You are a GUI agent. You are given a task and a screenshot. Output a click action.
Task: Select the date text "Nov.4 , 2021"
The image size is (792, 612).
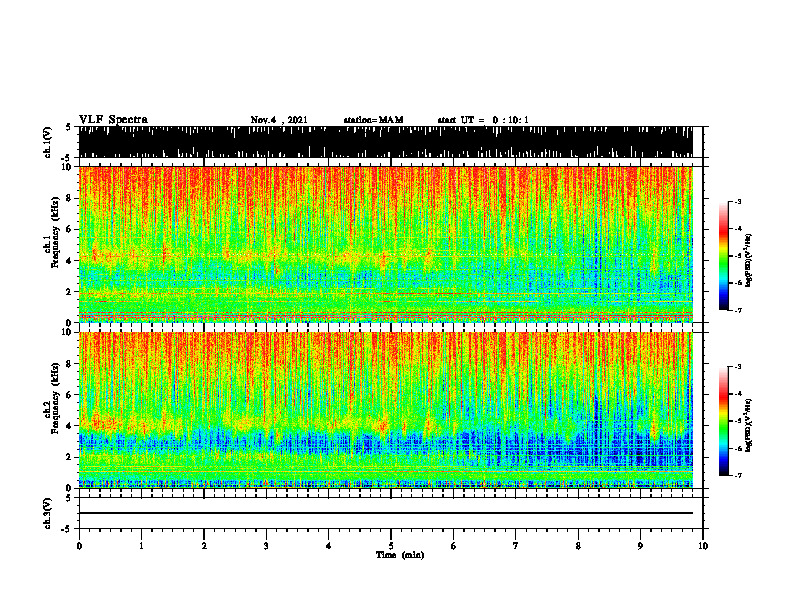(279, 120)
